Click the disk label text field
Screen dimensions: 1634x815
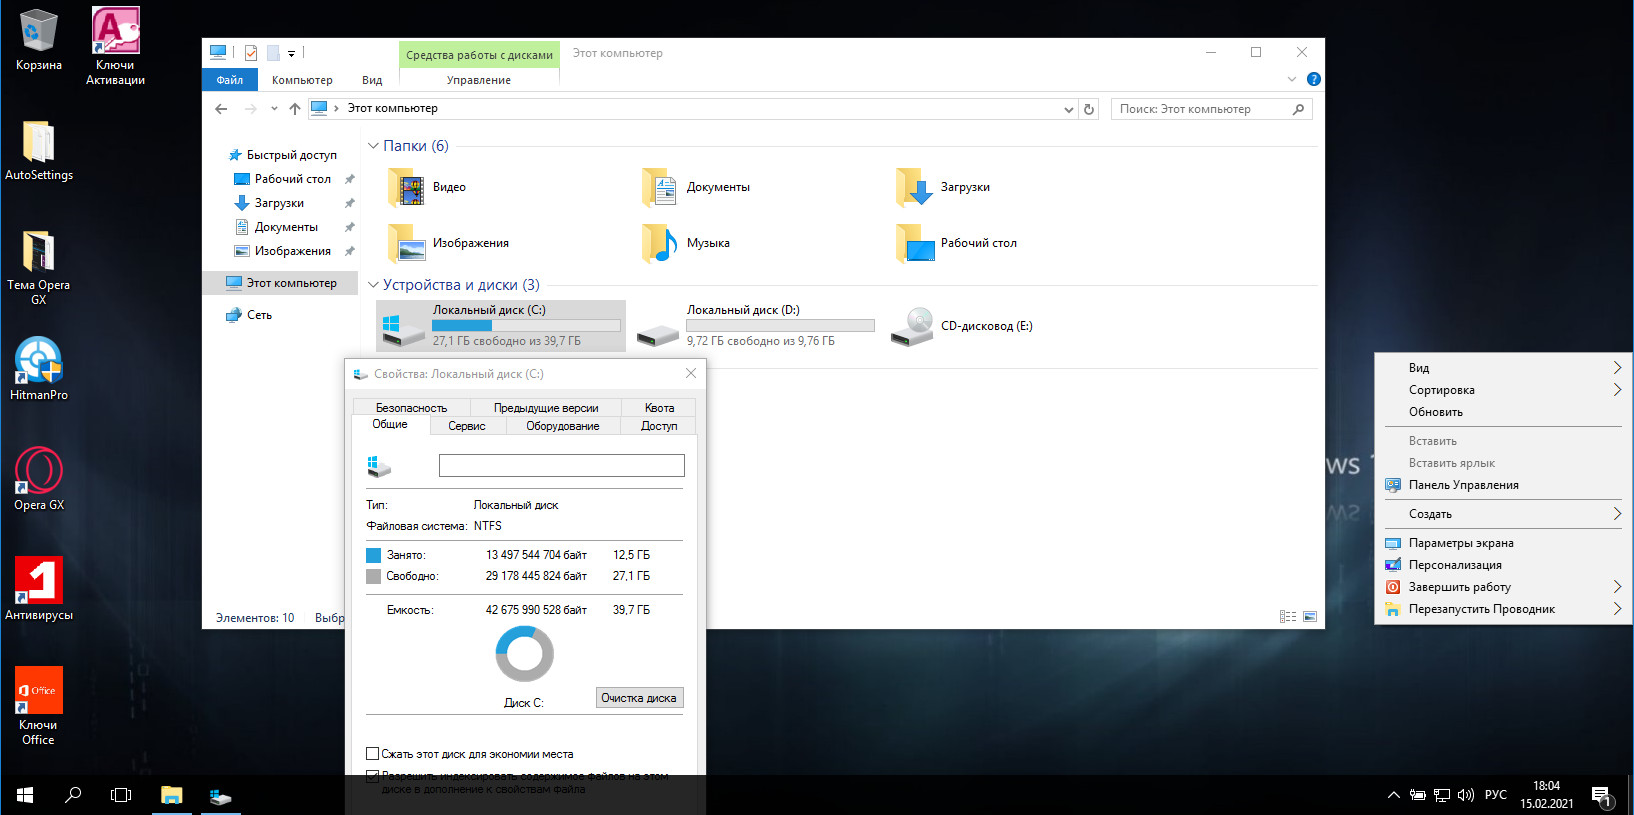561,465
